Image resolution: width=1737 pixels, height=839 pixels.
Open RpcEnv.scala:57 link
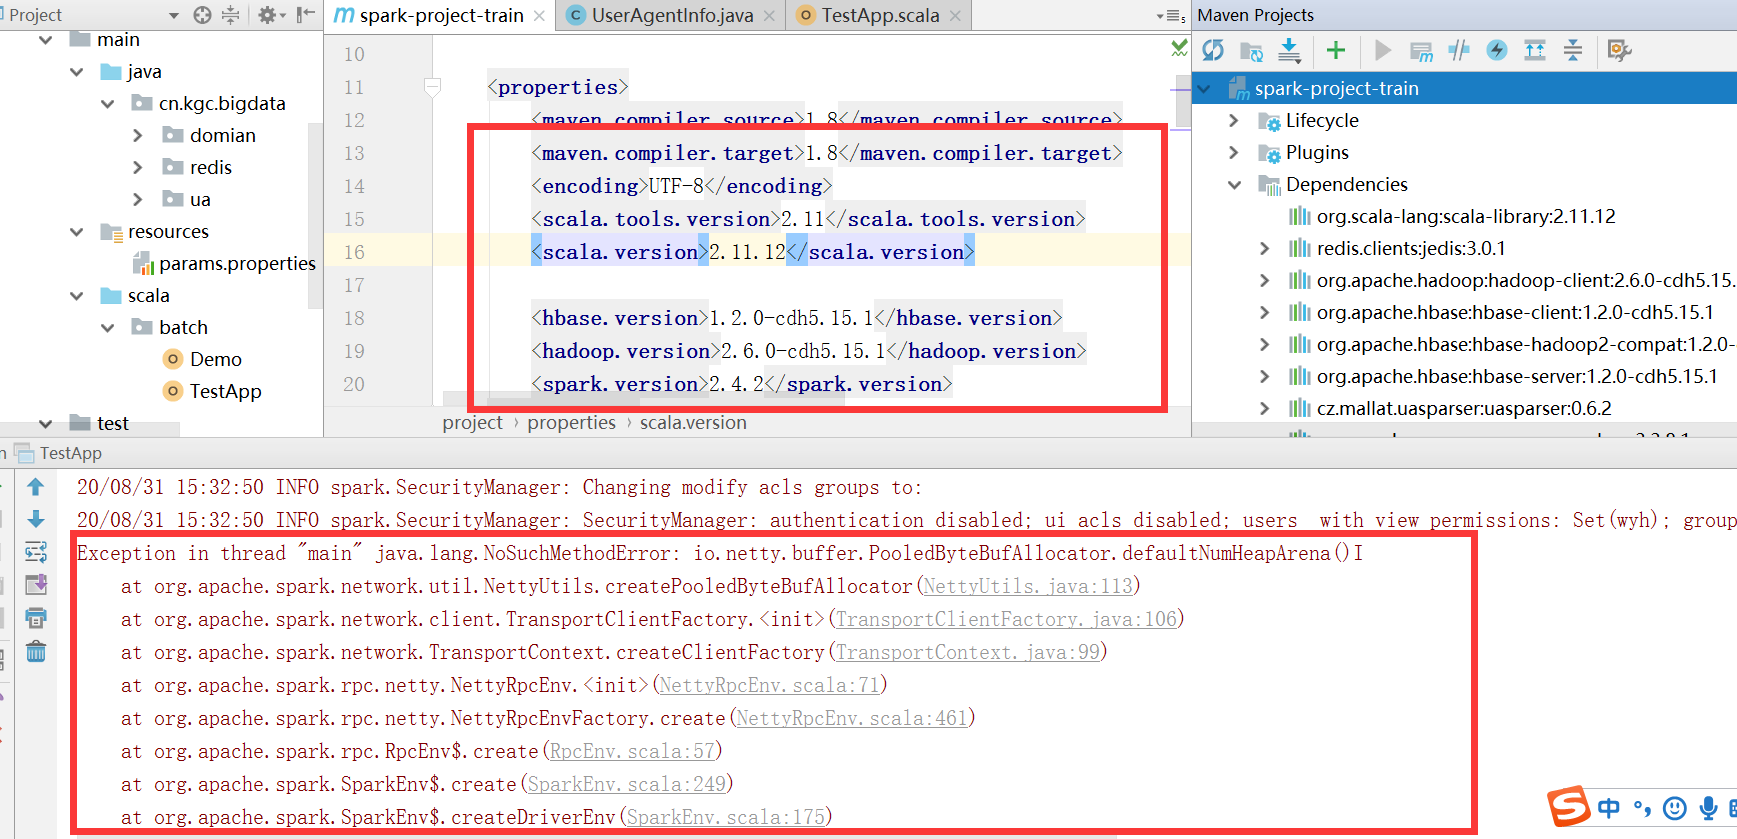coord(632,751)
